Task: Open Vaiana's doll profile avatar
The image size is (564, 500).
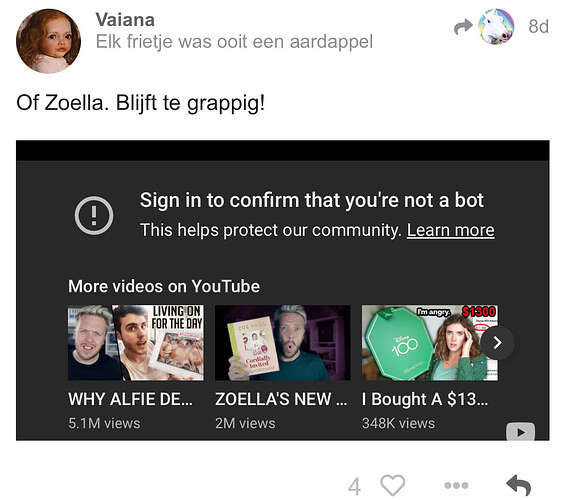Action: [x=49, y=41]
